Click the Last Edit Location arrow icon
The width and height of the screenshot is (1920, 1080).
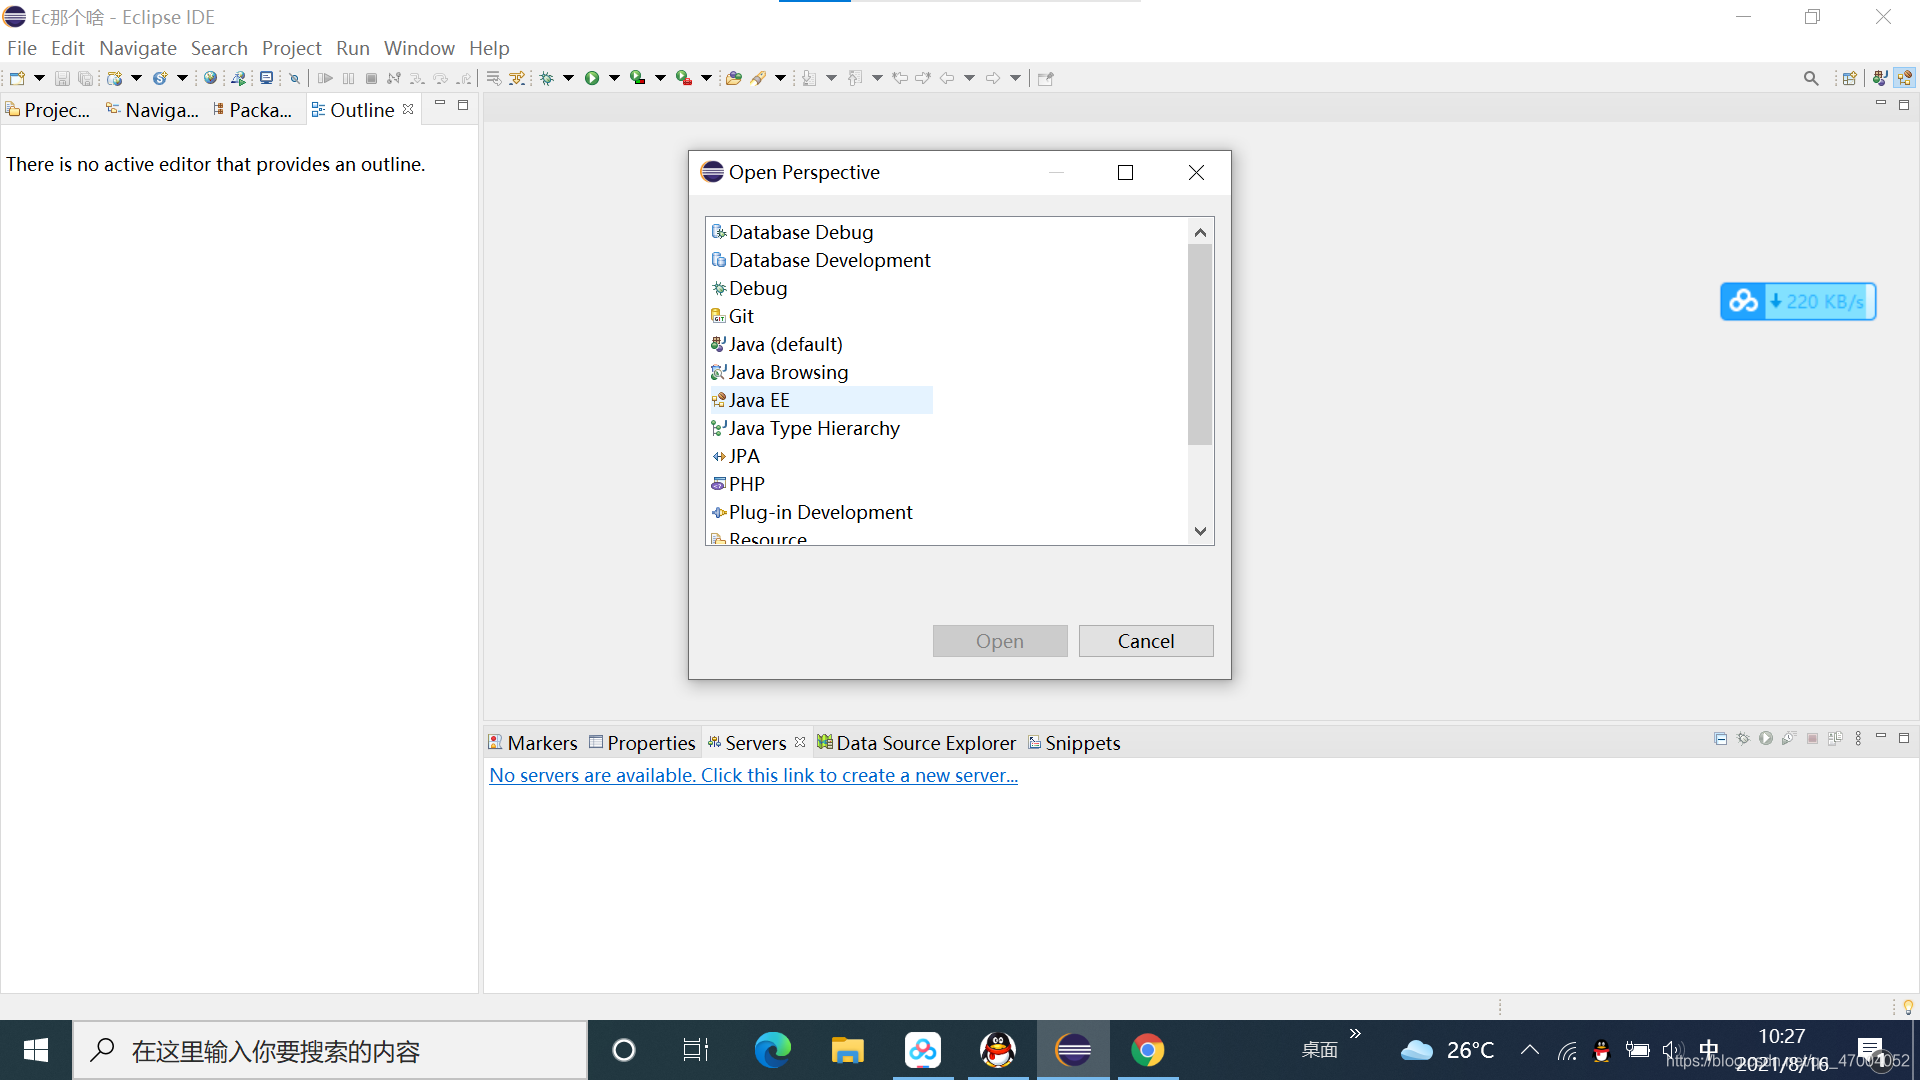point(900,78)
